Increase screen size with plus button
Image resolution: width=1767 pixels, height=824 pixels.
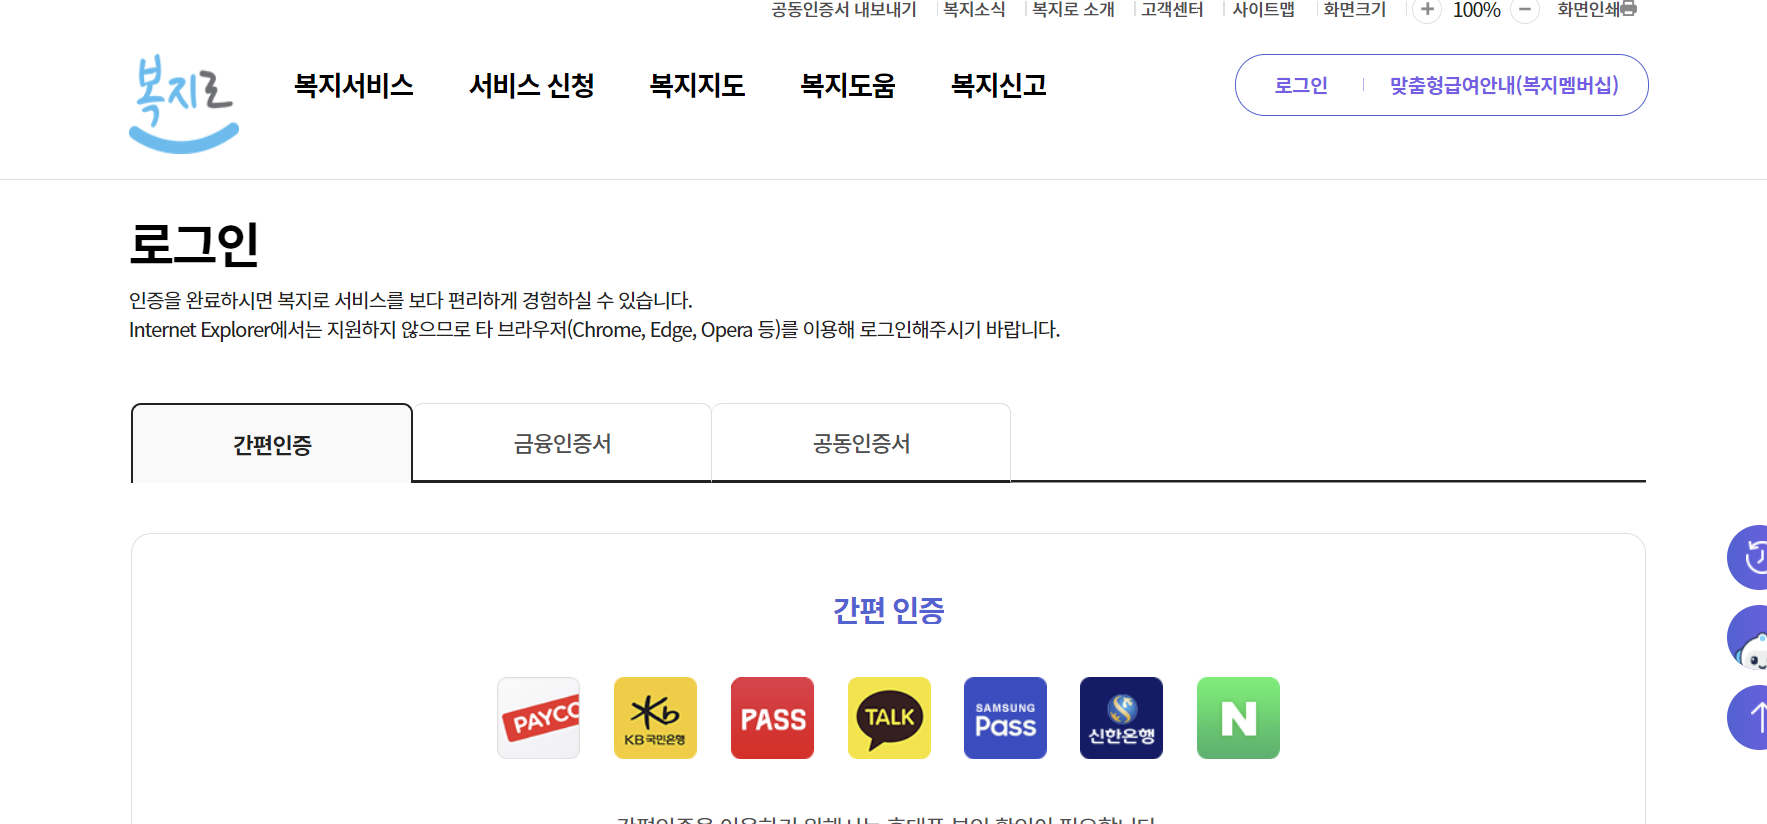(x=1427, y=10)
